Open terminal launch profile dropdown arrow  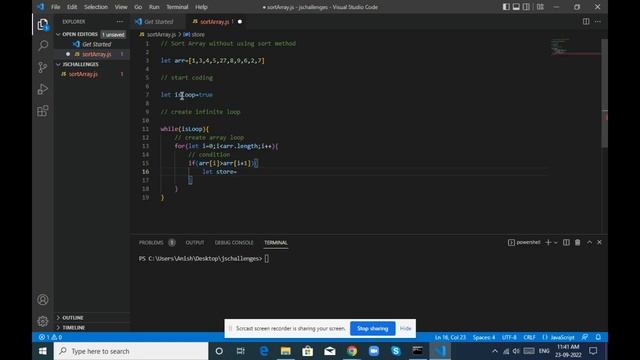point(556,242)
